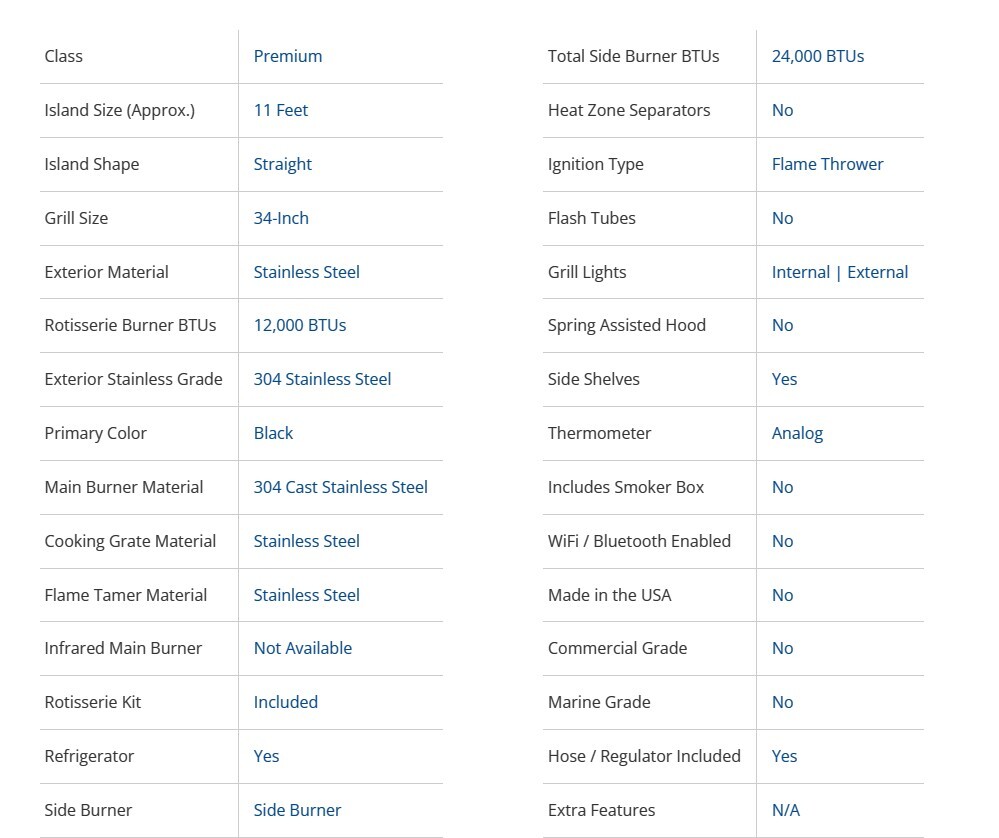
Task: Click the Internal grill lights link
Action: [x=801, y=272]
